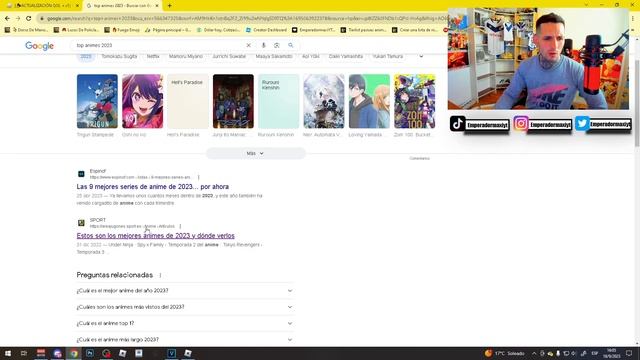Select the '2023' filter chip
This screenshot has width=640, height=360.
click(86, 56)
